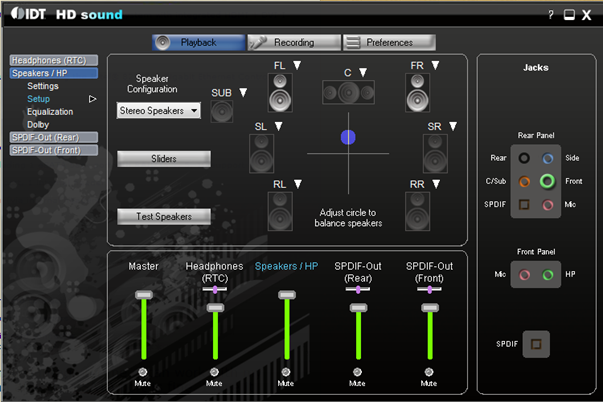Open help with the question mark icon

point(551,15)
